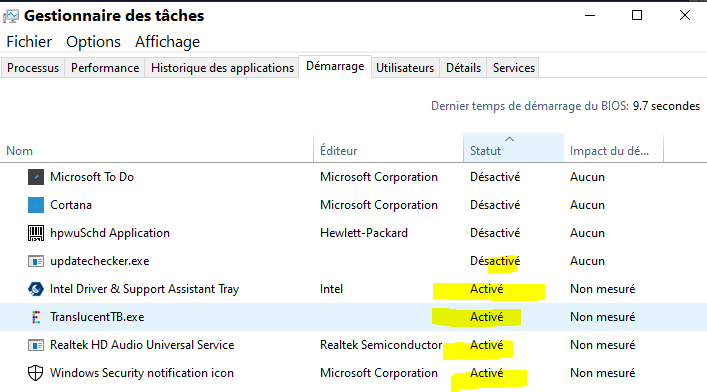Minimize the Gestionnaire des tâches window

point(590,15)
